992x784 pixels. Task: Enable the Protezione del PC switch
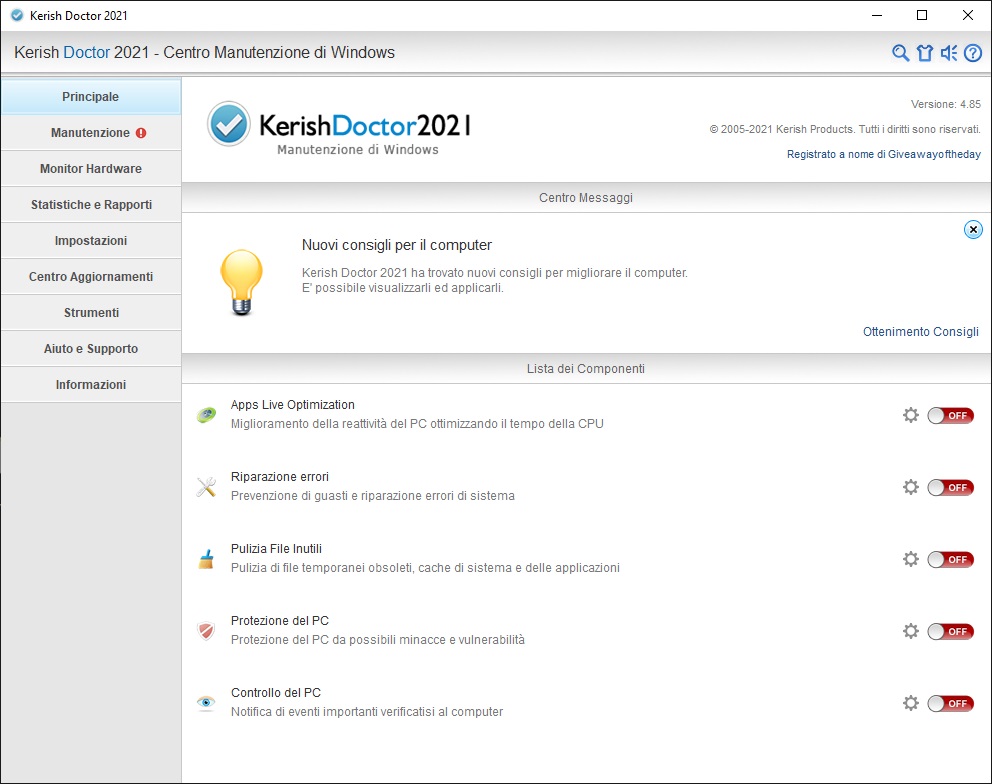pyautogui.click(x=951, y=631)
